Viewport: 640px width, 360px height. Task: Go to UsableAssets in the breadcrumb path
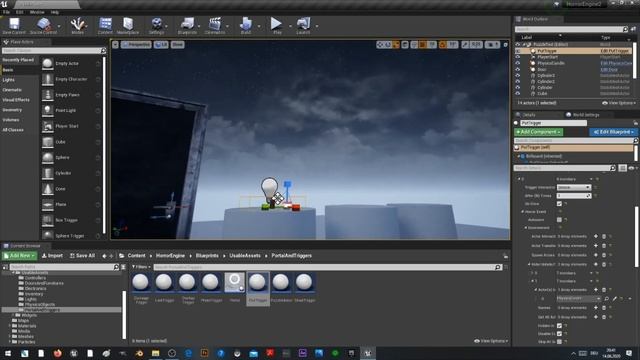pyautogui.click(x=245, y=256)
